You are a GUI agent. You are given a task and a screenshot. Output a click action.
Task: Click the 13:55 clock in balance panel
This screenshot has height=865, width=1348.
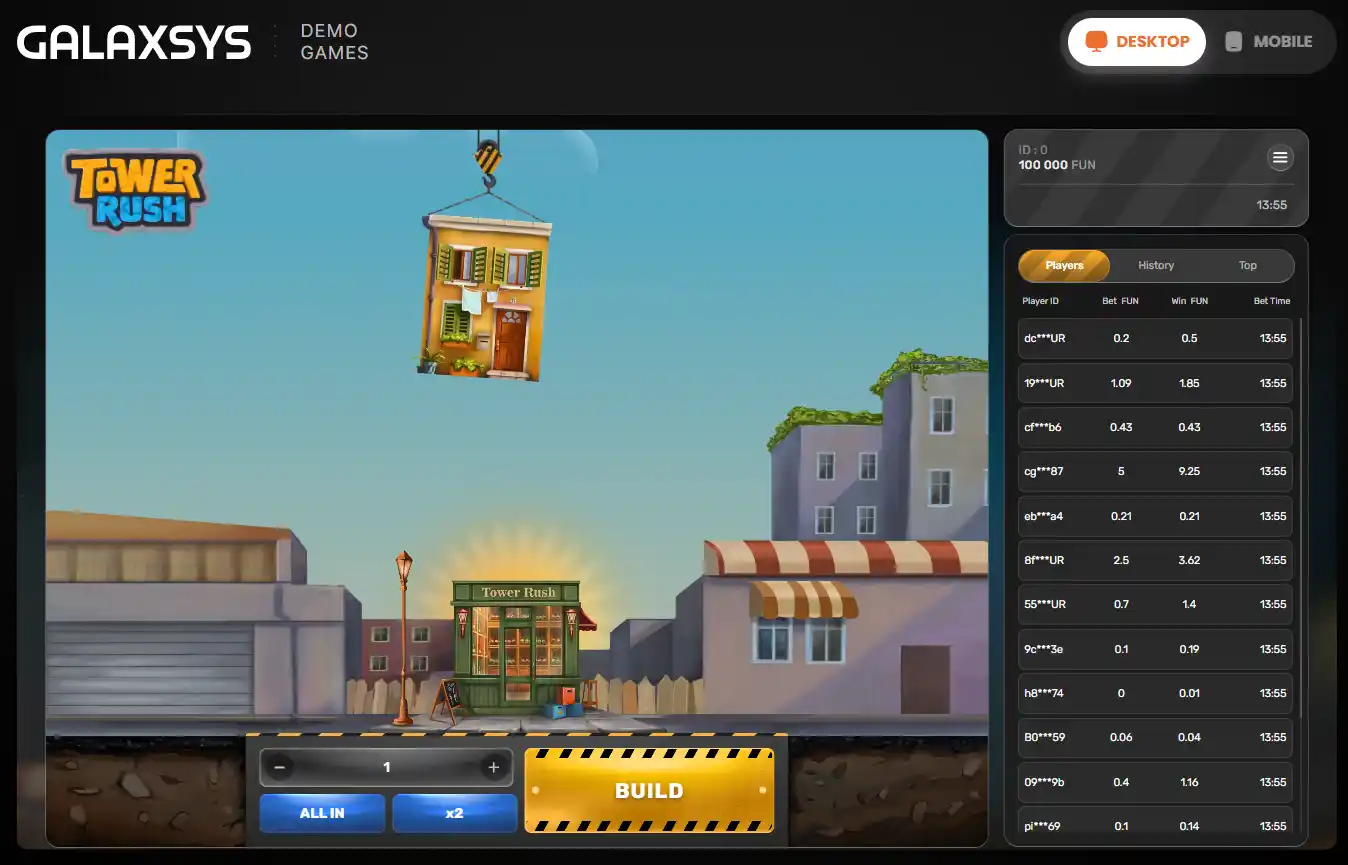[x=1272, y=205]
